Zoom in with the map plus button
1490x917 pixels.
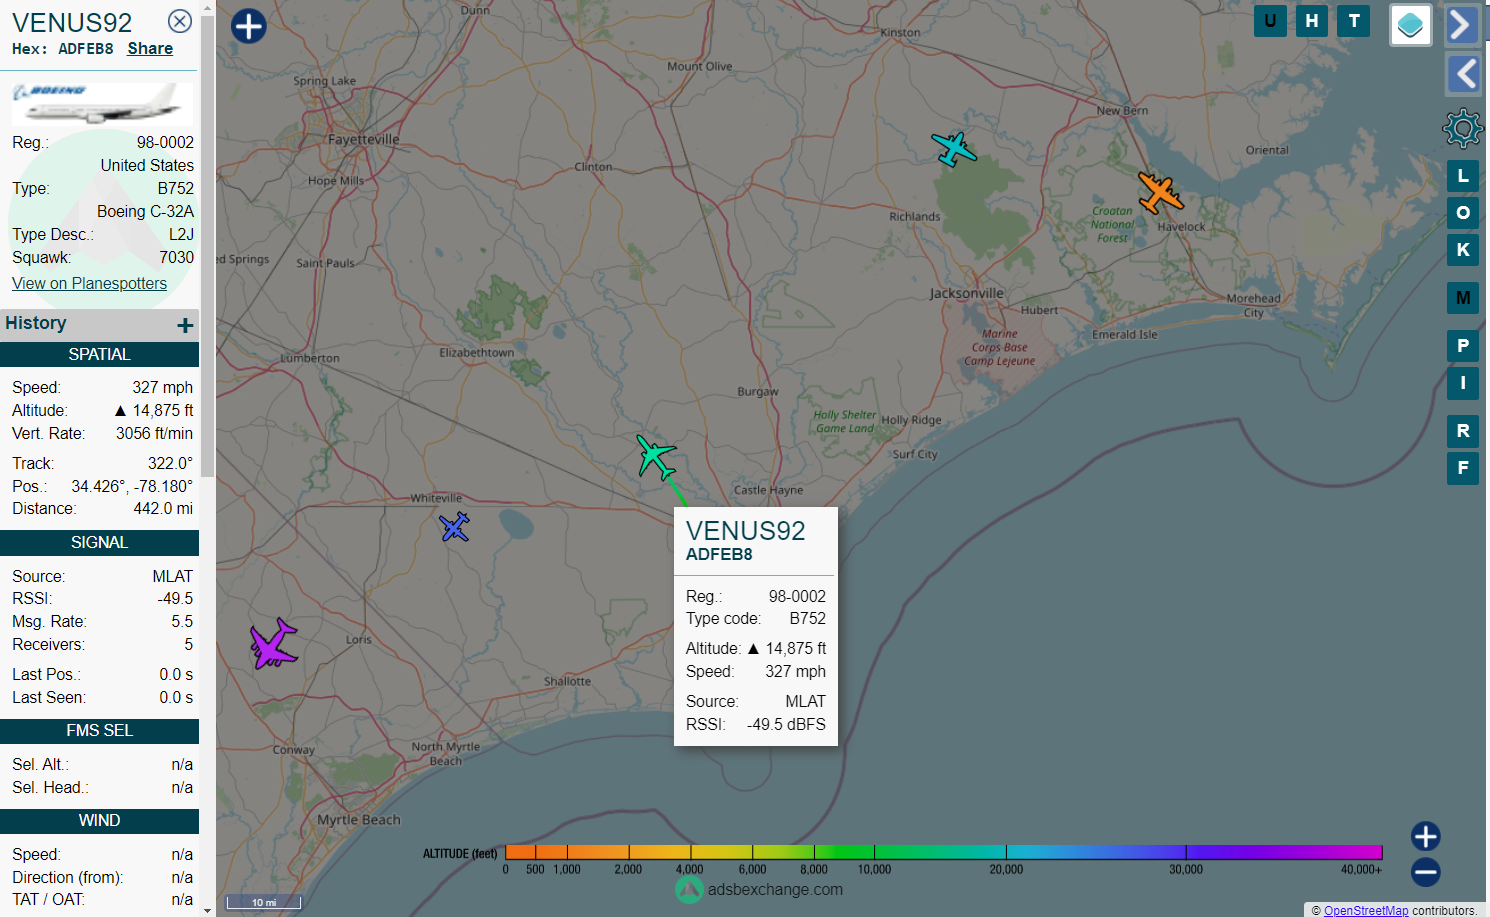coord(1426,836)
